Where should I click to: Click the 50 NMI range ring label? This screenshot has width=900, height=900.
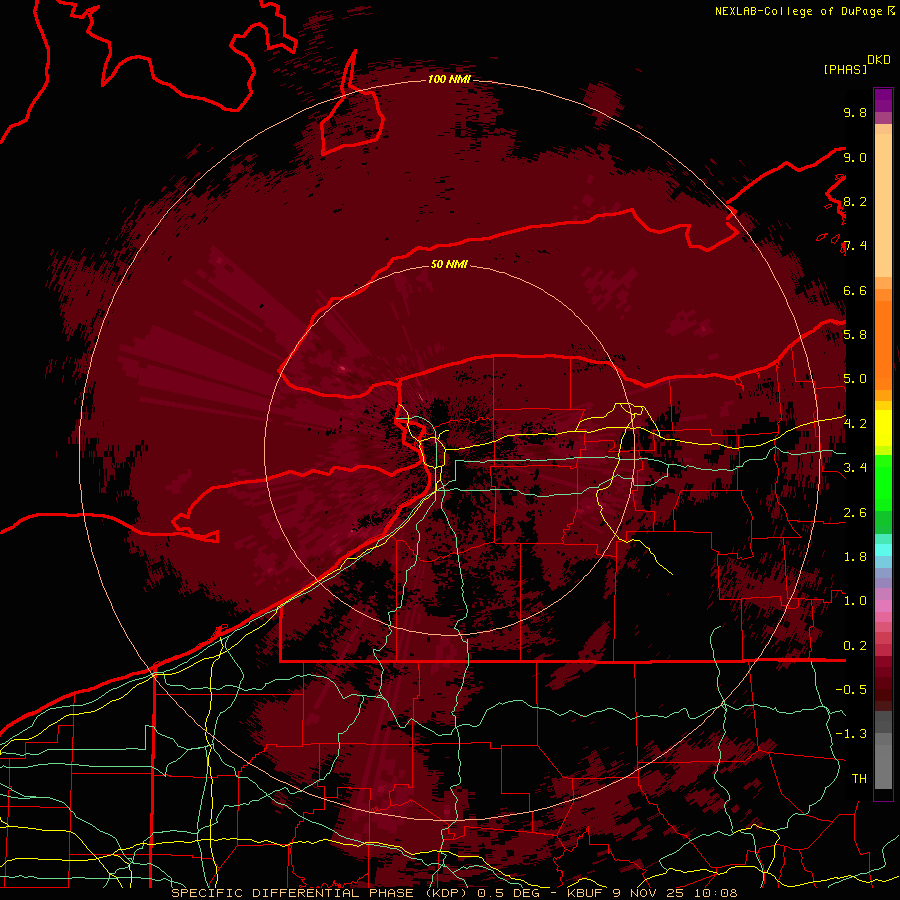pos(449,264)
